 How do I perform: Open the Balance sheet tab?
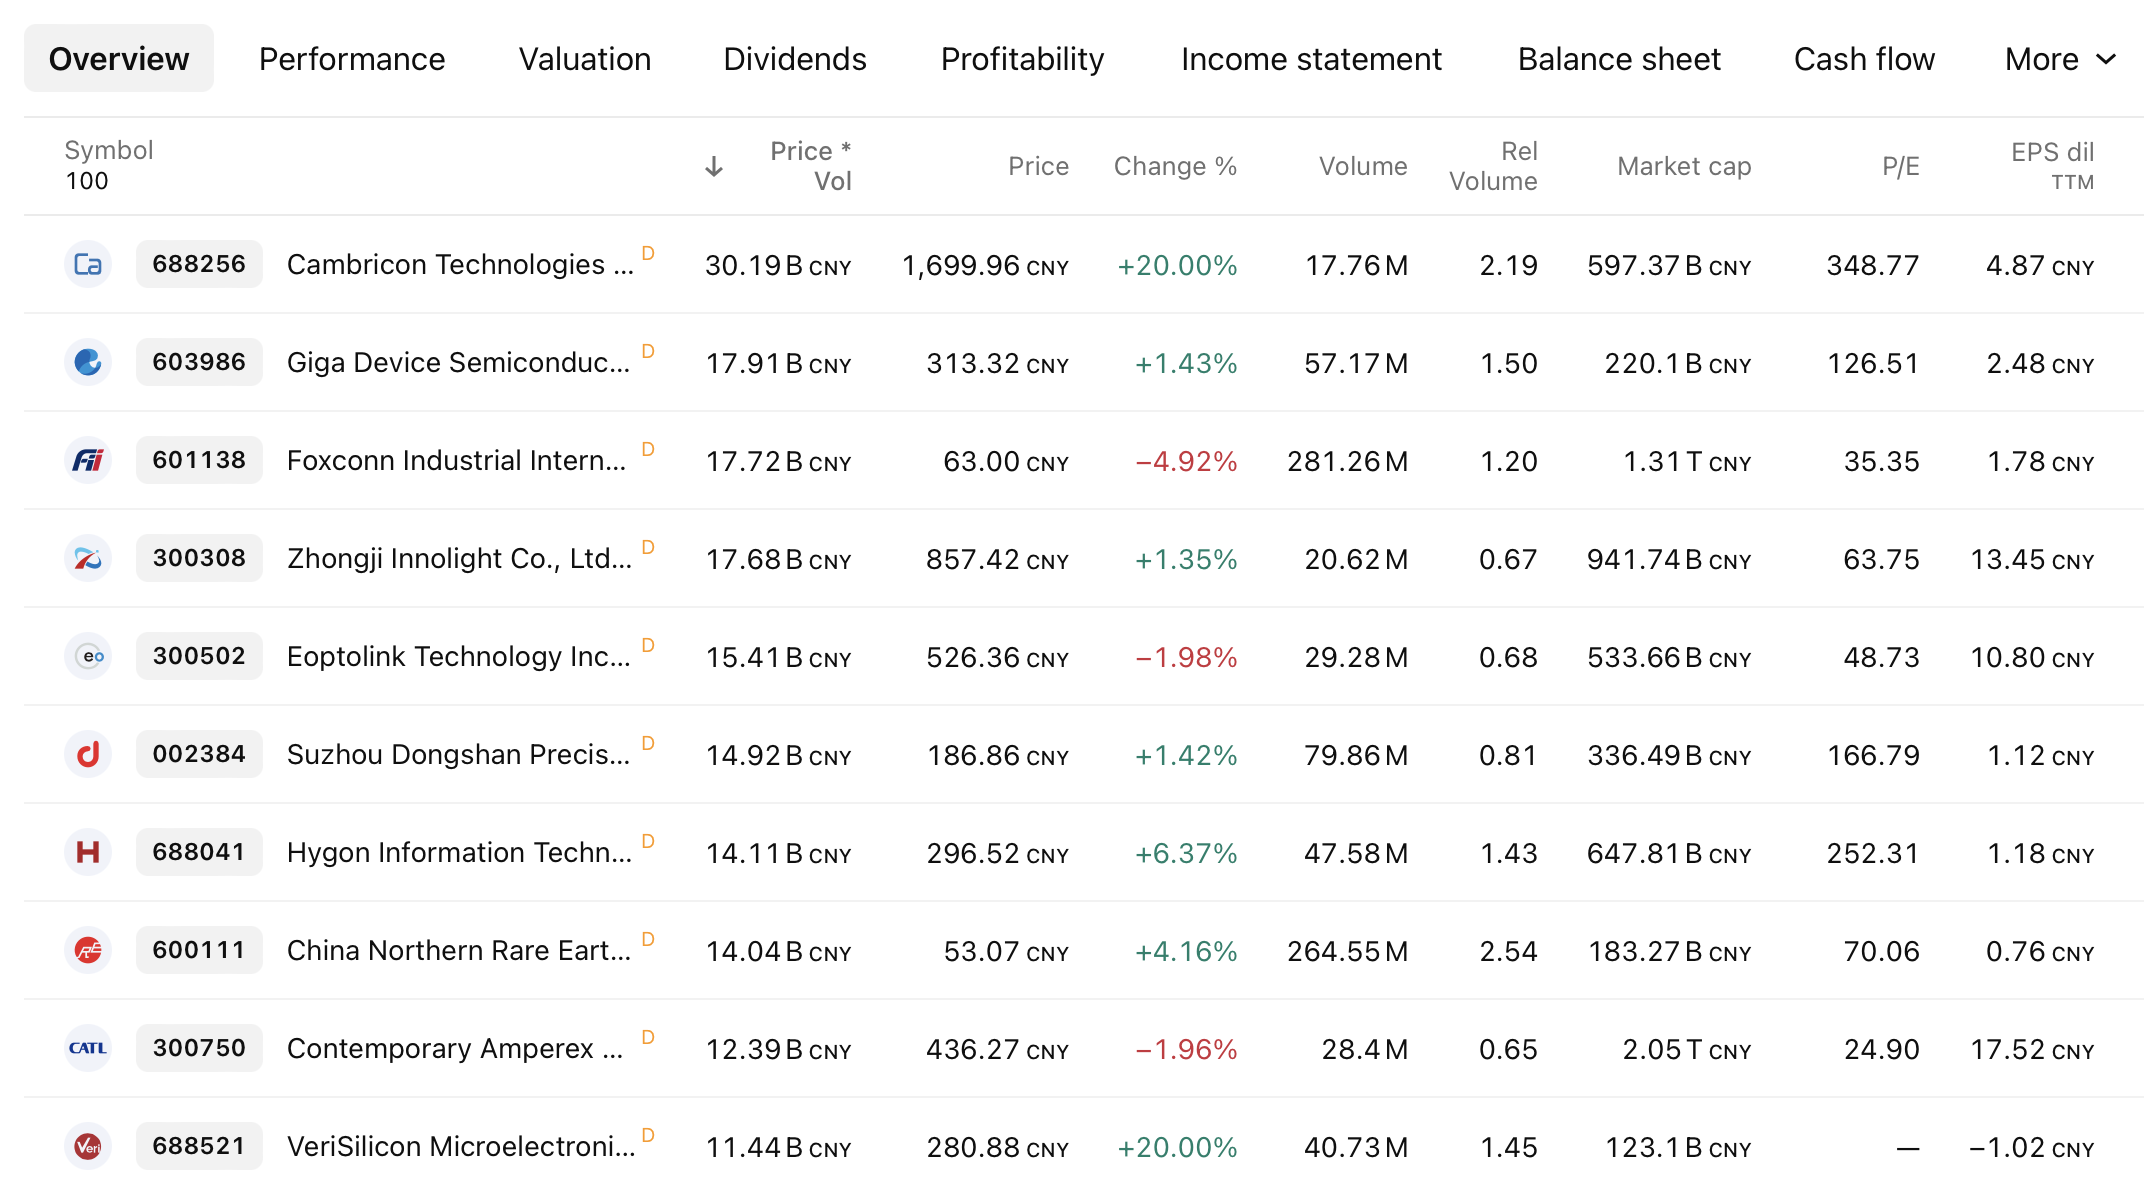coord(1619,59)
